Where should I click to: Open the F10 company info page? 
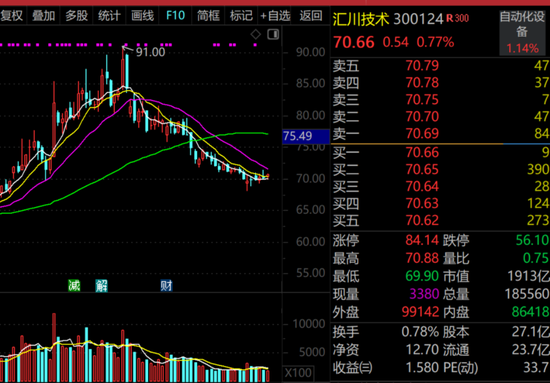175,16
